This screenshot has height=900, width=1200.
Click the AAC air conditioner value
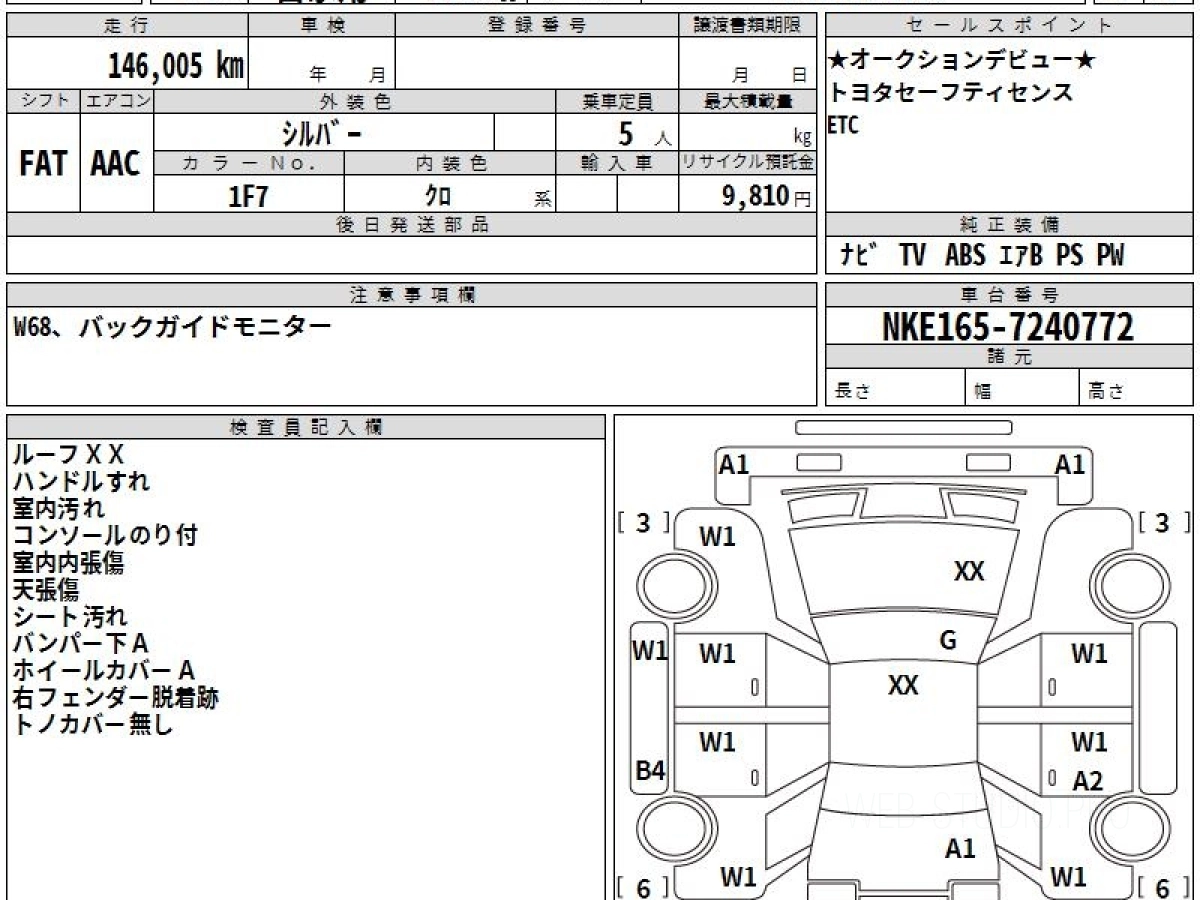116,163
